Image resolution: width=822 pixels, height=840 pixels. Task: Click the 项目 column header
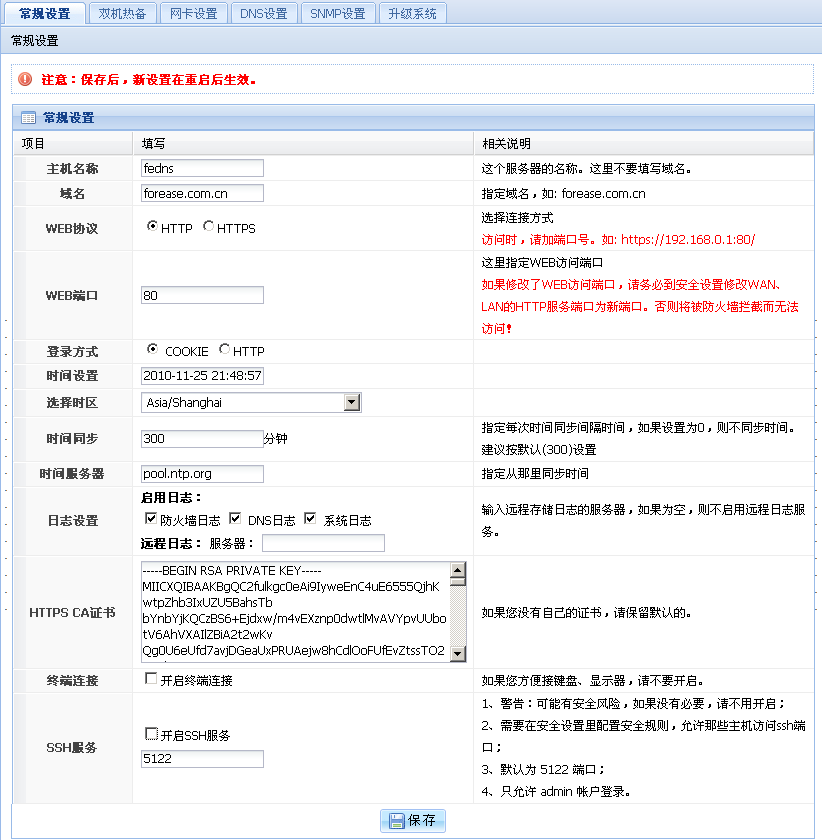point(33,144)
